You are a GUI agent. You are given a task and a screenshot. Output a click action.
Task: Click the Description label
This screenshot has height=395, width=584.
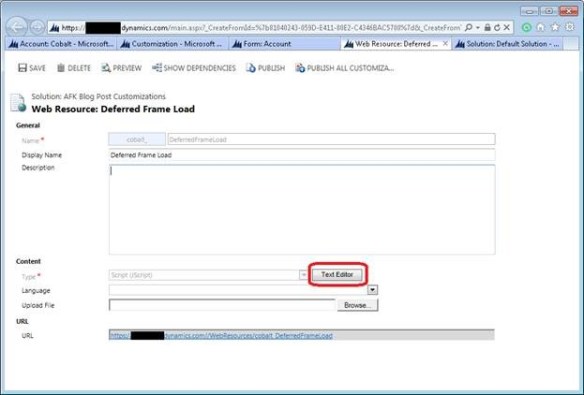click(x=38, y=168)
